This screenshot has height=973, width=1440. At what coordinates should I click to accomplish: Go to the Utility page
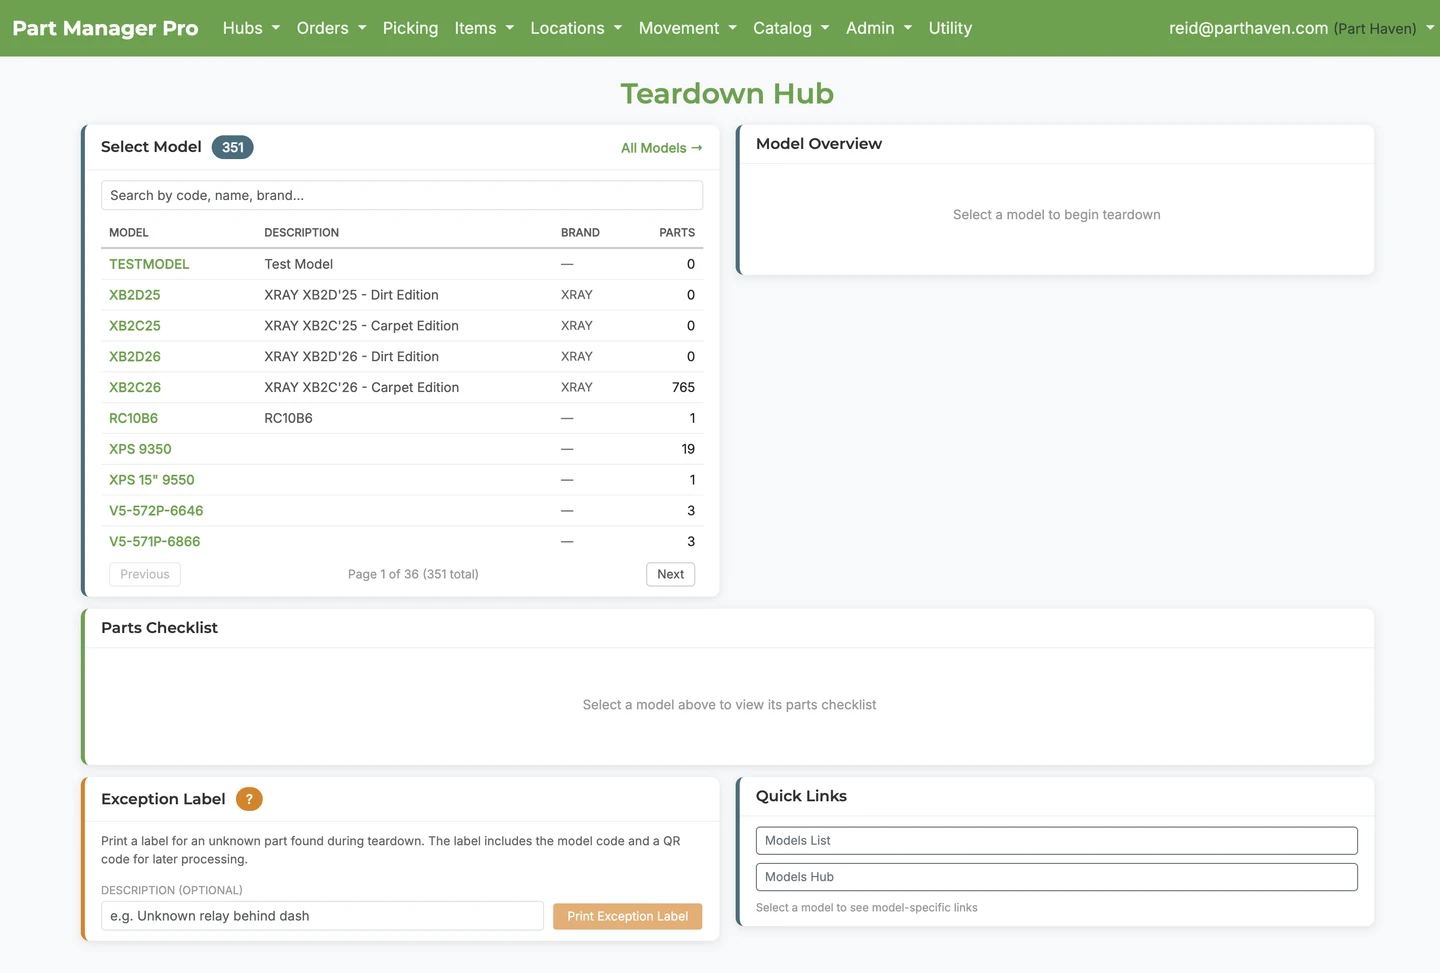click(x=950, y=28)
